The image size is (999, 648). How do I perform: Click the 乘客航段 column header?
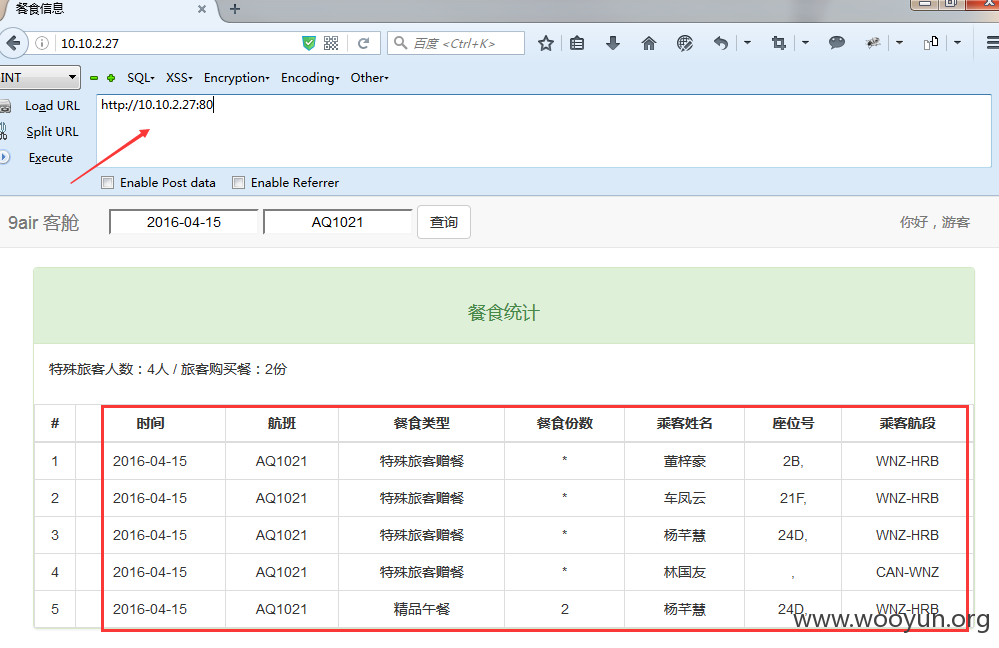click(x=907, y=423)
